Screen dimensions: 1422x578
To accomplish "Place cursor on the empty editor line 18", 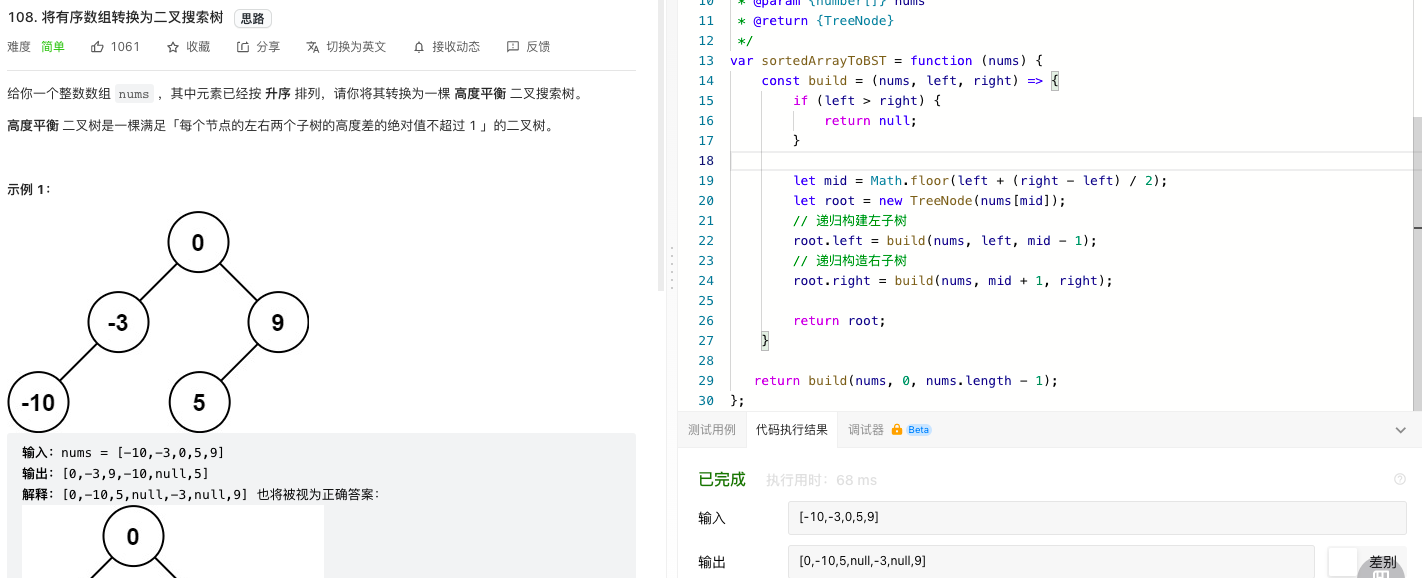I will pyautogui.click(x=1070, y=161).
